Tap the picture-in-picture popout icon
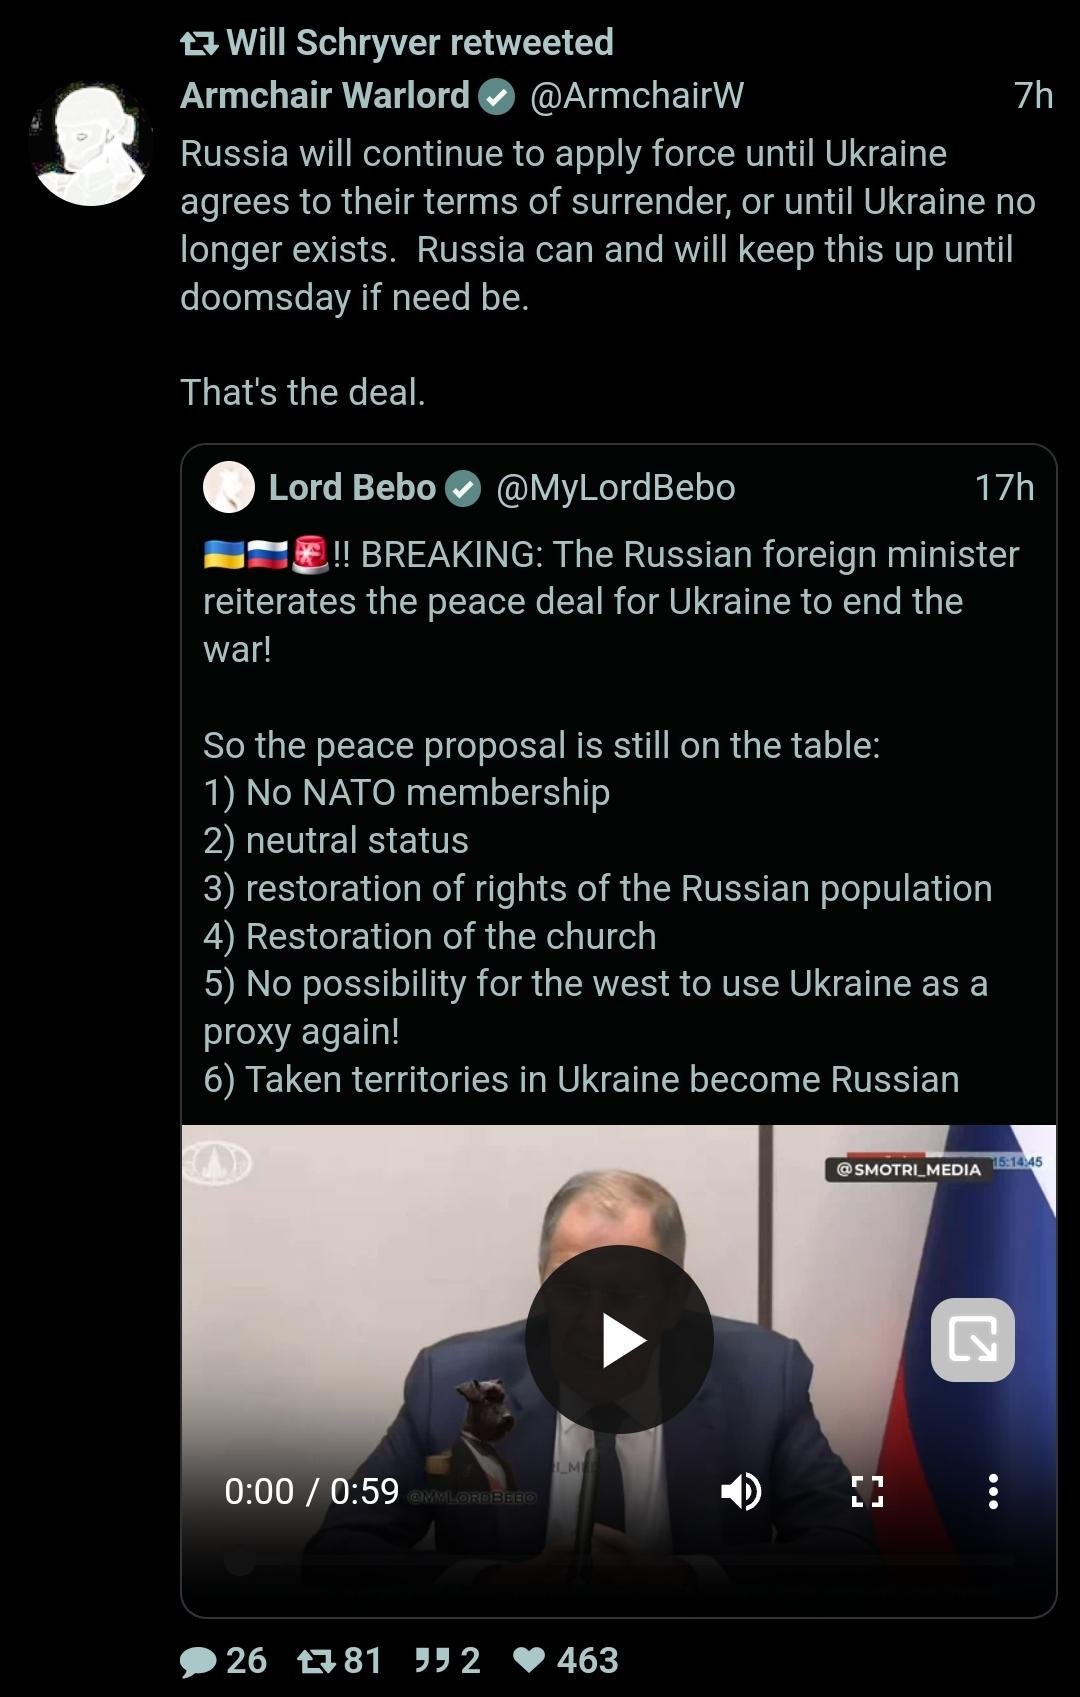 click(972, 1339)
